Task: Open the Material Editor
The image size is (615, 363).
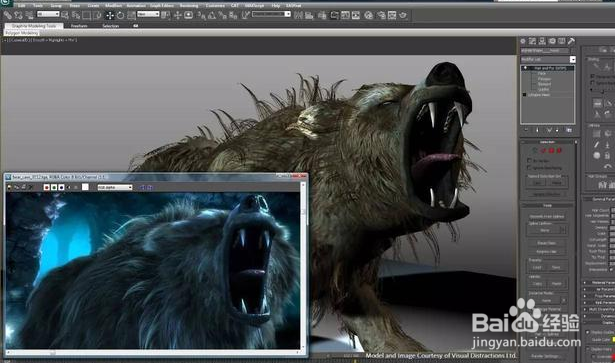Action: 369,15
